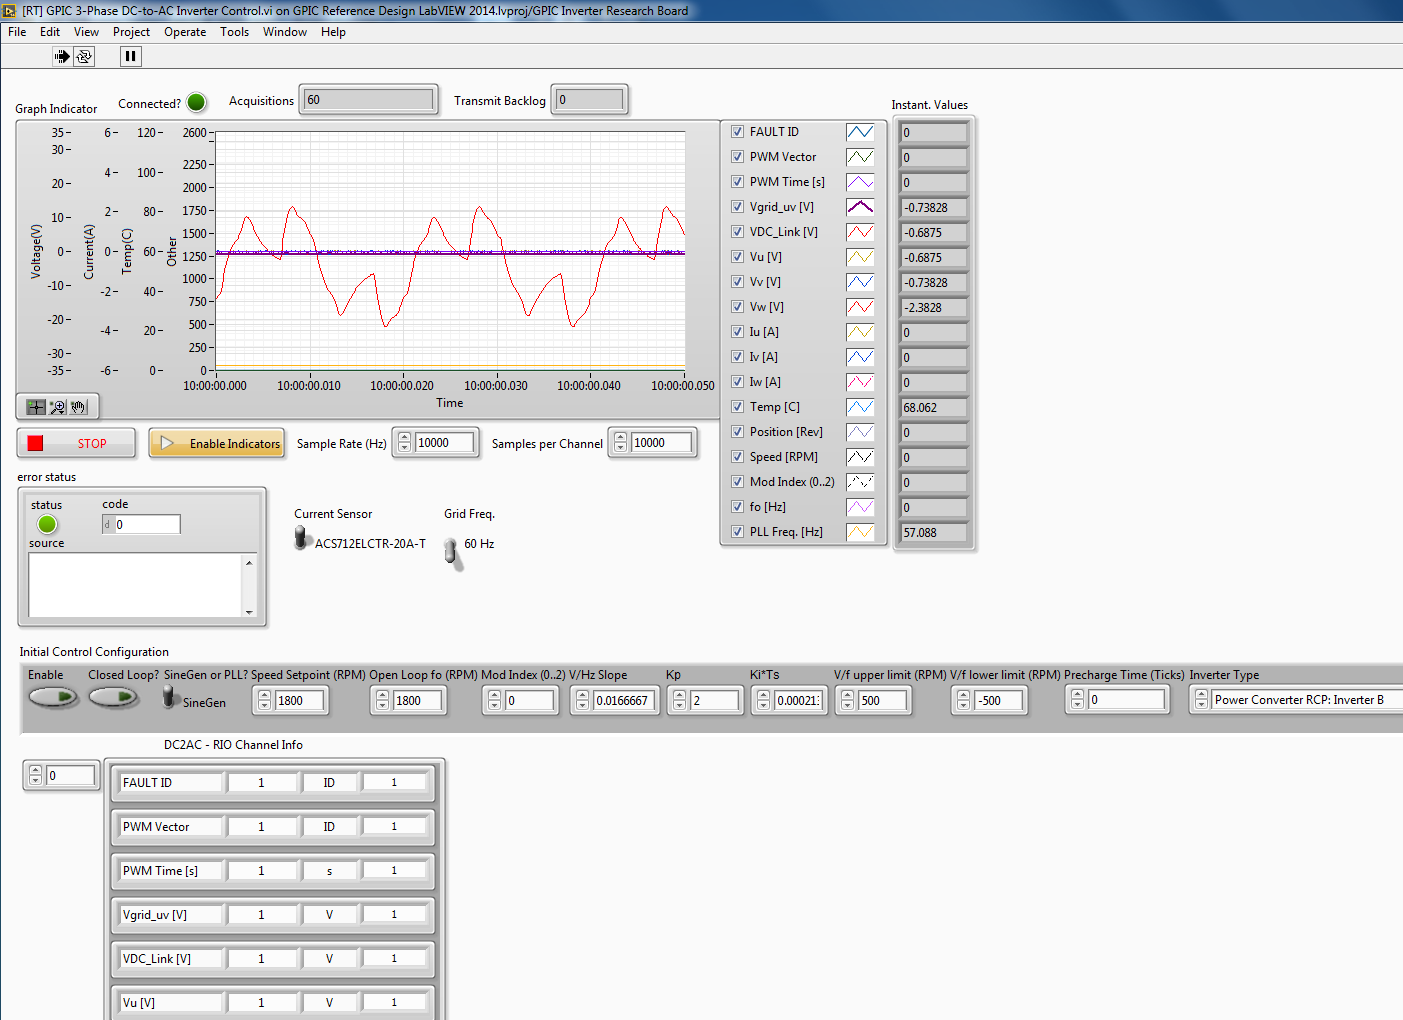The image size is (1403, 1020).
Task: Open the Operate menu
Action: [185, 32]
